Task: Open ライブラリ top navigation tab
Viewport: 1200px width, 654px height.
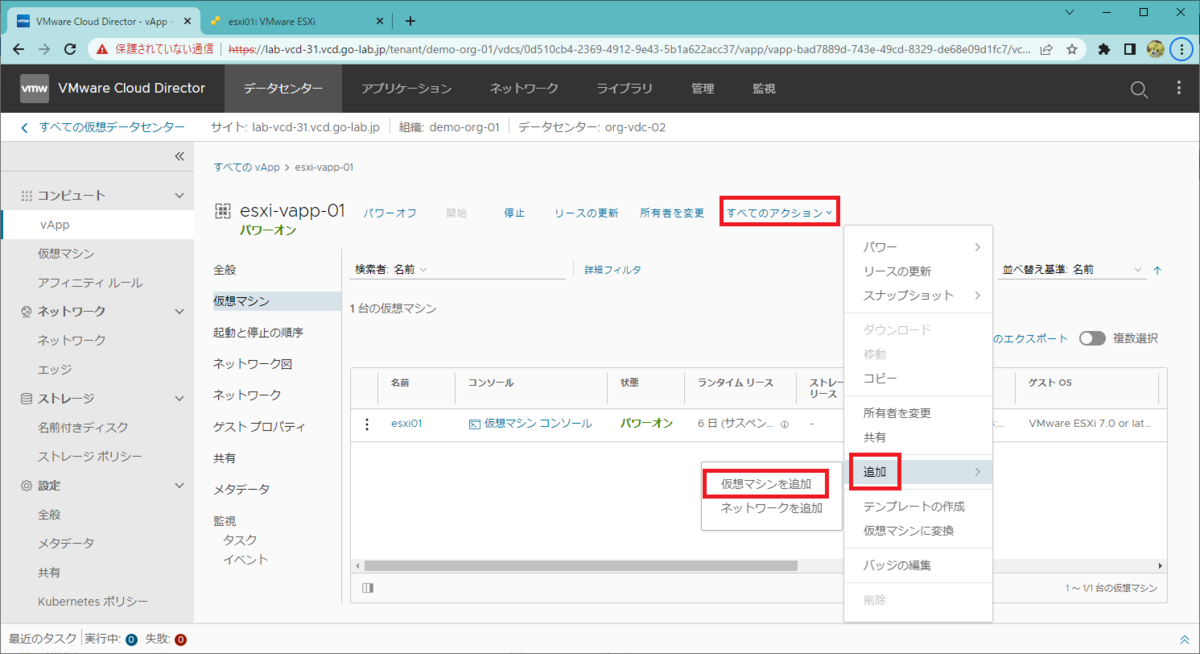Action: (x=624, y=88)
